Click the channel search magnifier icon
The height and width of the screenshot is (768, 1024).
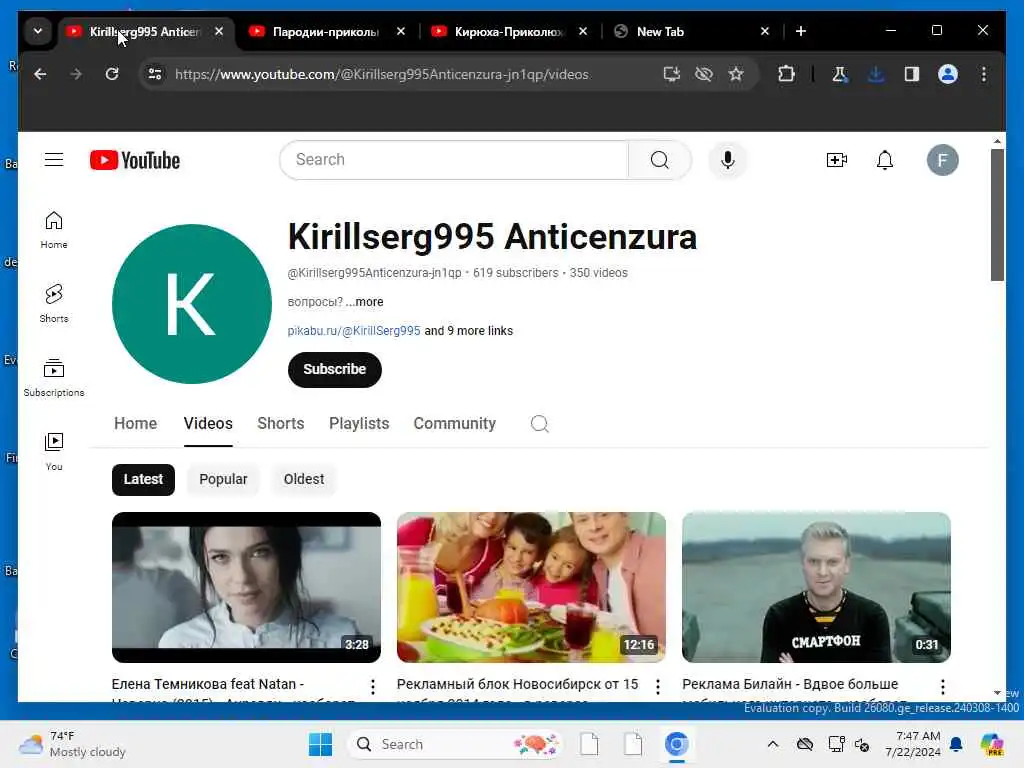point(539,424)
